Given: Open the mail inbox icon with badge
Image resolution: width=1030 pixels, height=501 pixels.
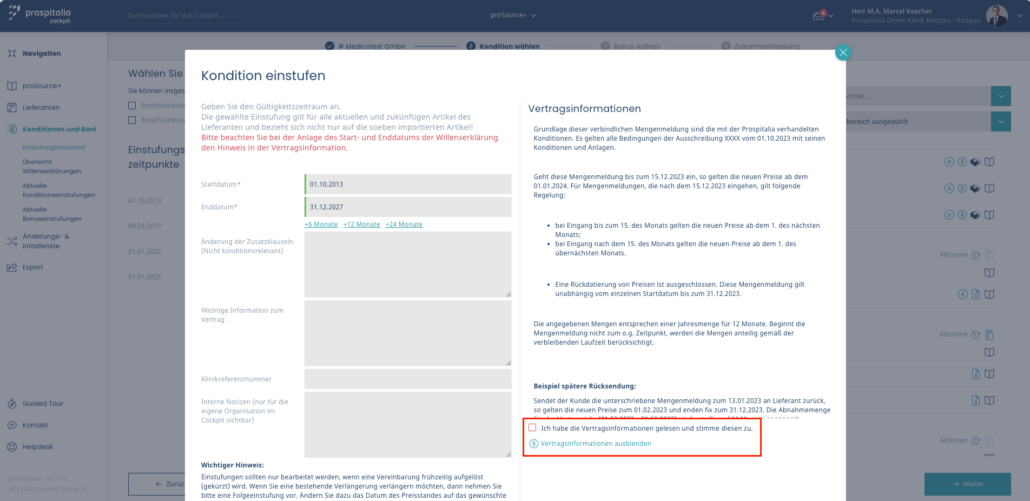Looking at the screenshot, I should coord(819,15).
